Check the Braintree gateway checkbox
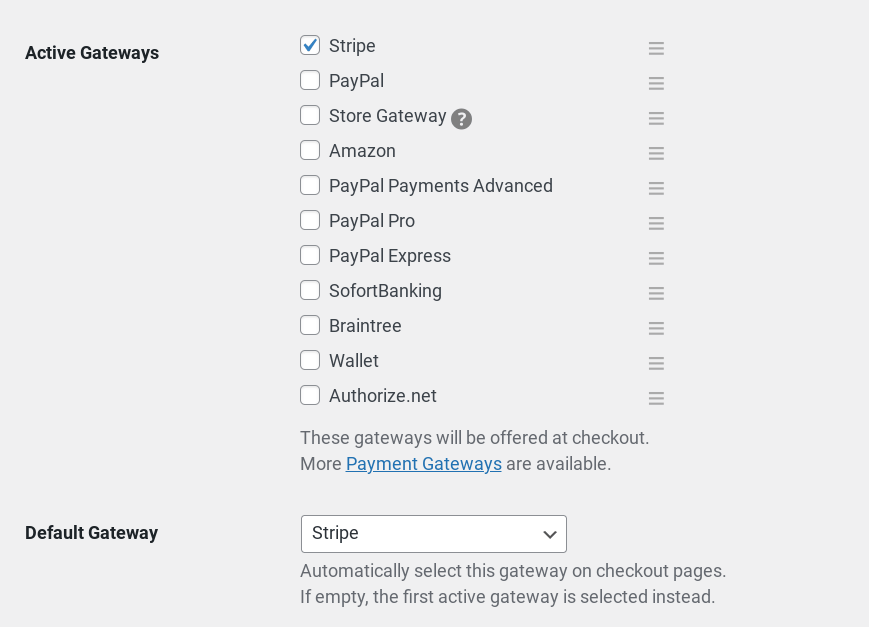The image size is (869, 627). pyautogui.click(x=310, y=325)
